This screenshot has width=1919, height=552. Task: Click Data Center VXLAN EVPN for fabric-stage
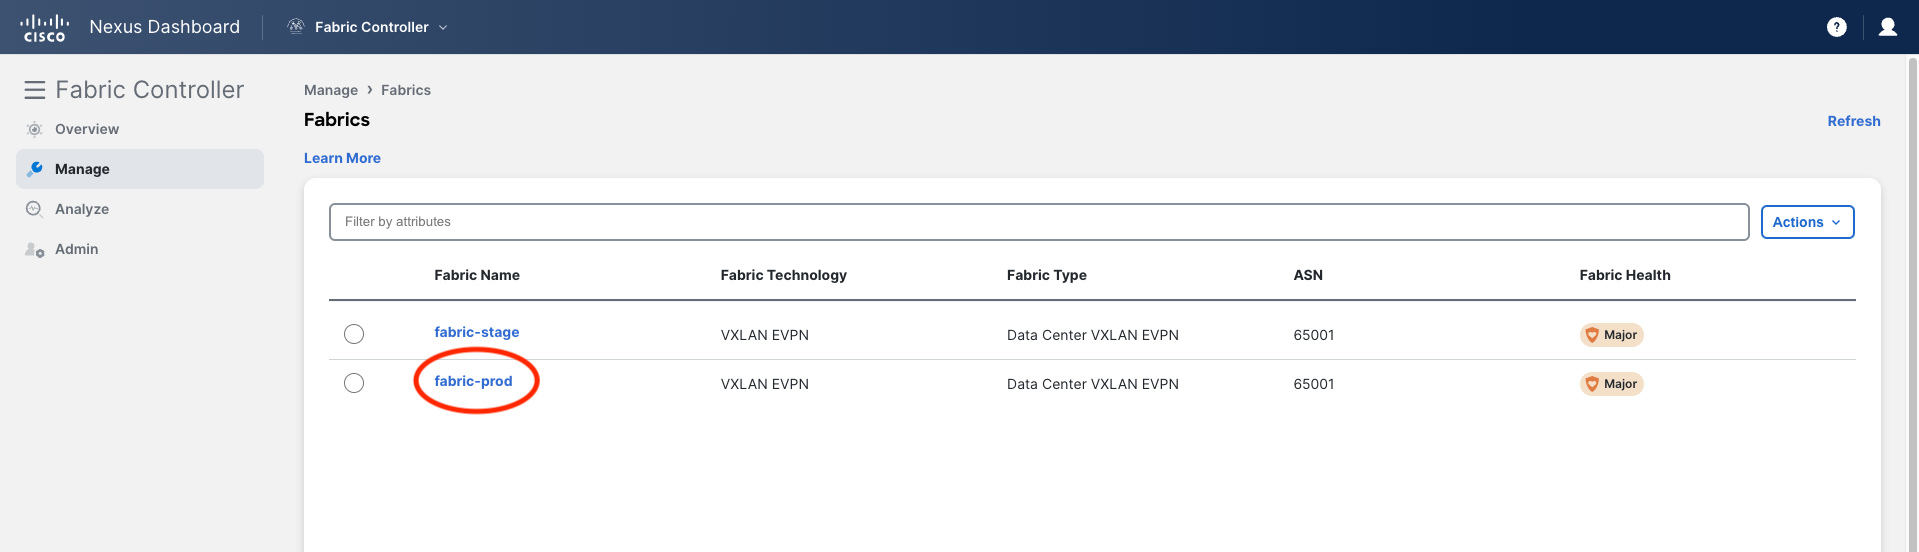(1093, 335)
